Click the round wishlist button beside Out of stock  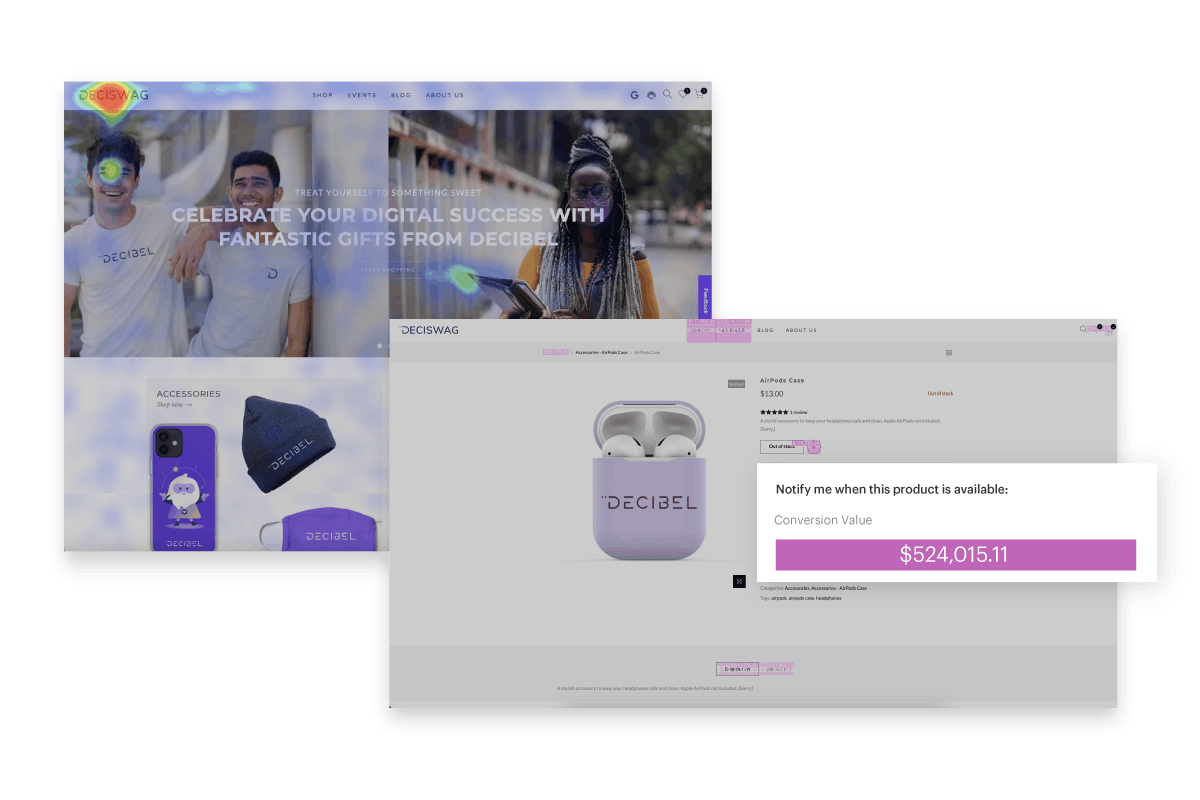814,447
